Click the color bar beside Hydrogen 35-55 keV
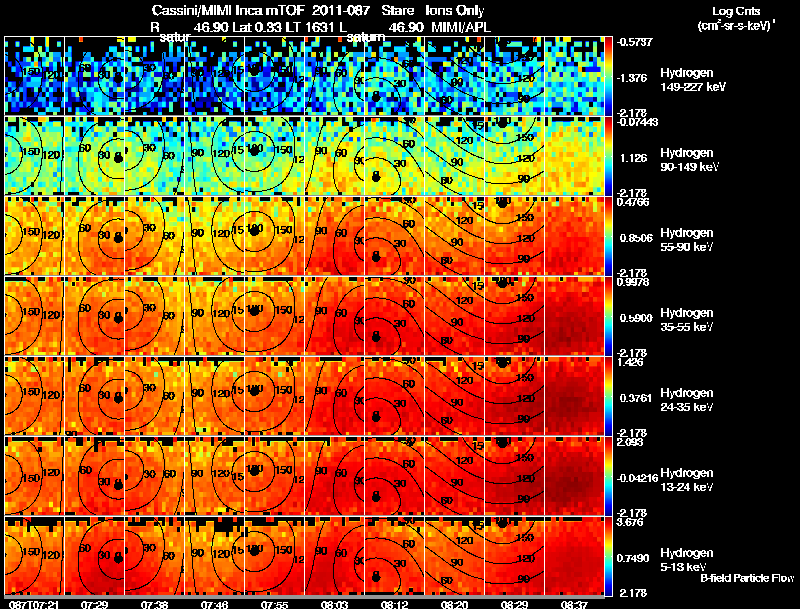800x609 pixels. (608, 316)
